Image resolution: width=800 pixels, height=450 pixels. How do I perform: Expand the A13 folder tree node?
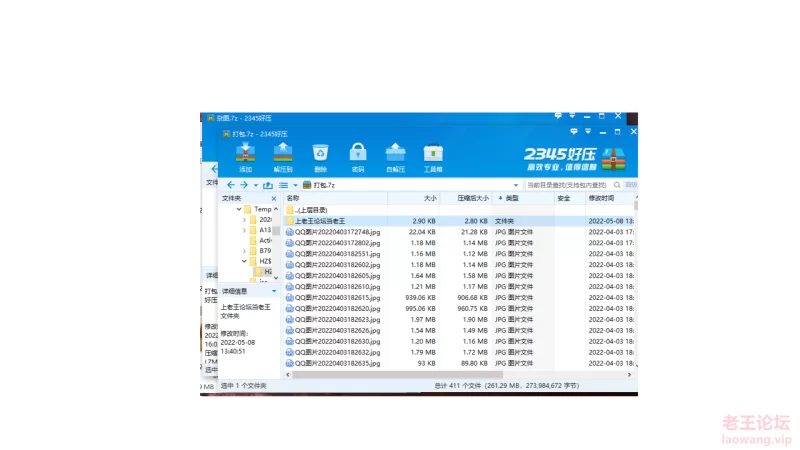pos(244,230)
